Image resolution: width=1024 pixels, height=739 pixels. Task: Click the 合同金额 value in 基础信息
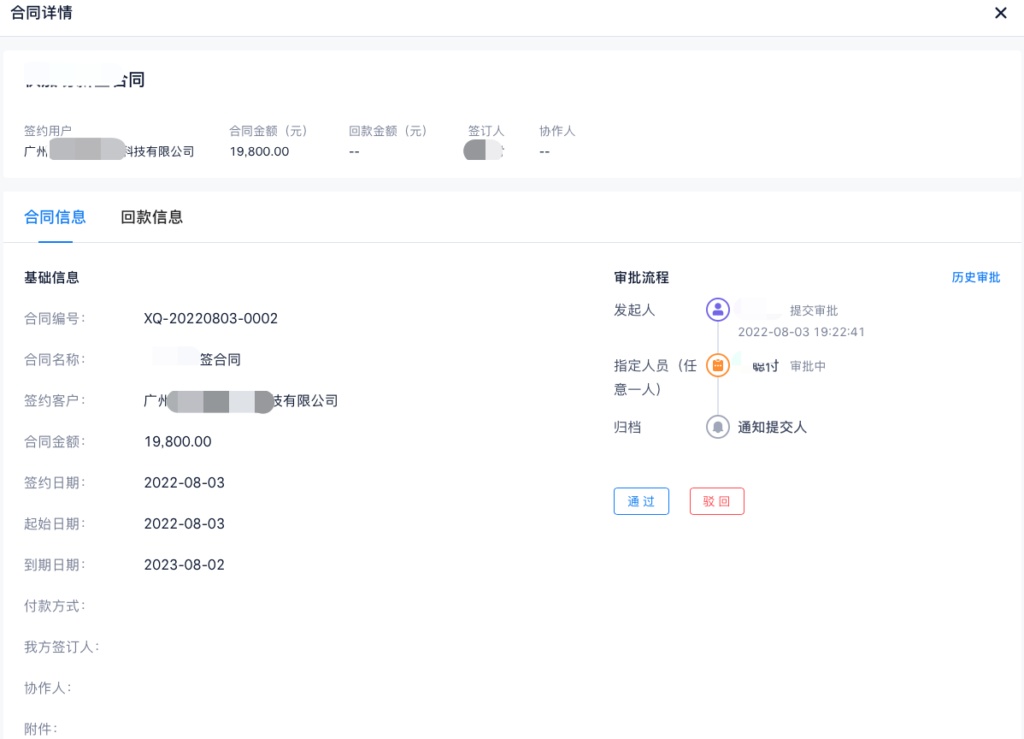pos(178,442)
